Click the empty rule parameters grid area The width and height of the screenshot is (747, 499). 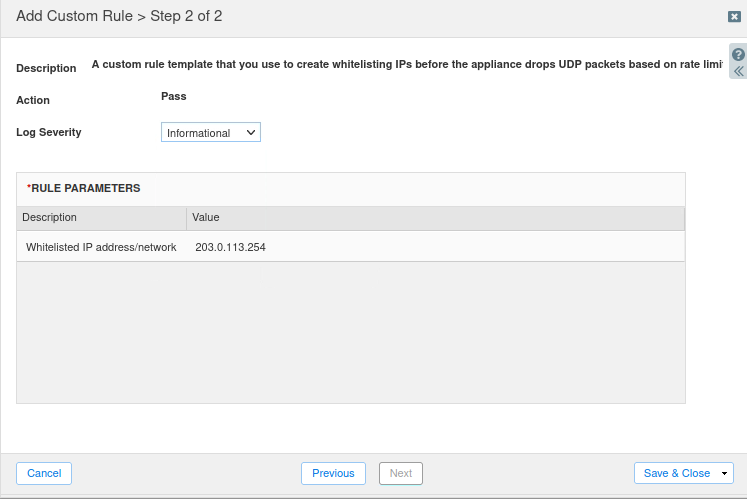(x=350, y=332)
